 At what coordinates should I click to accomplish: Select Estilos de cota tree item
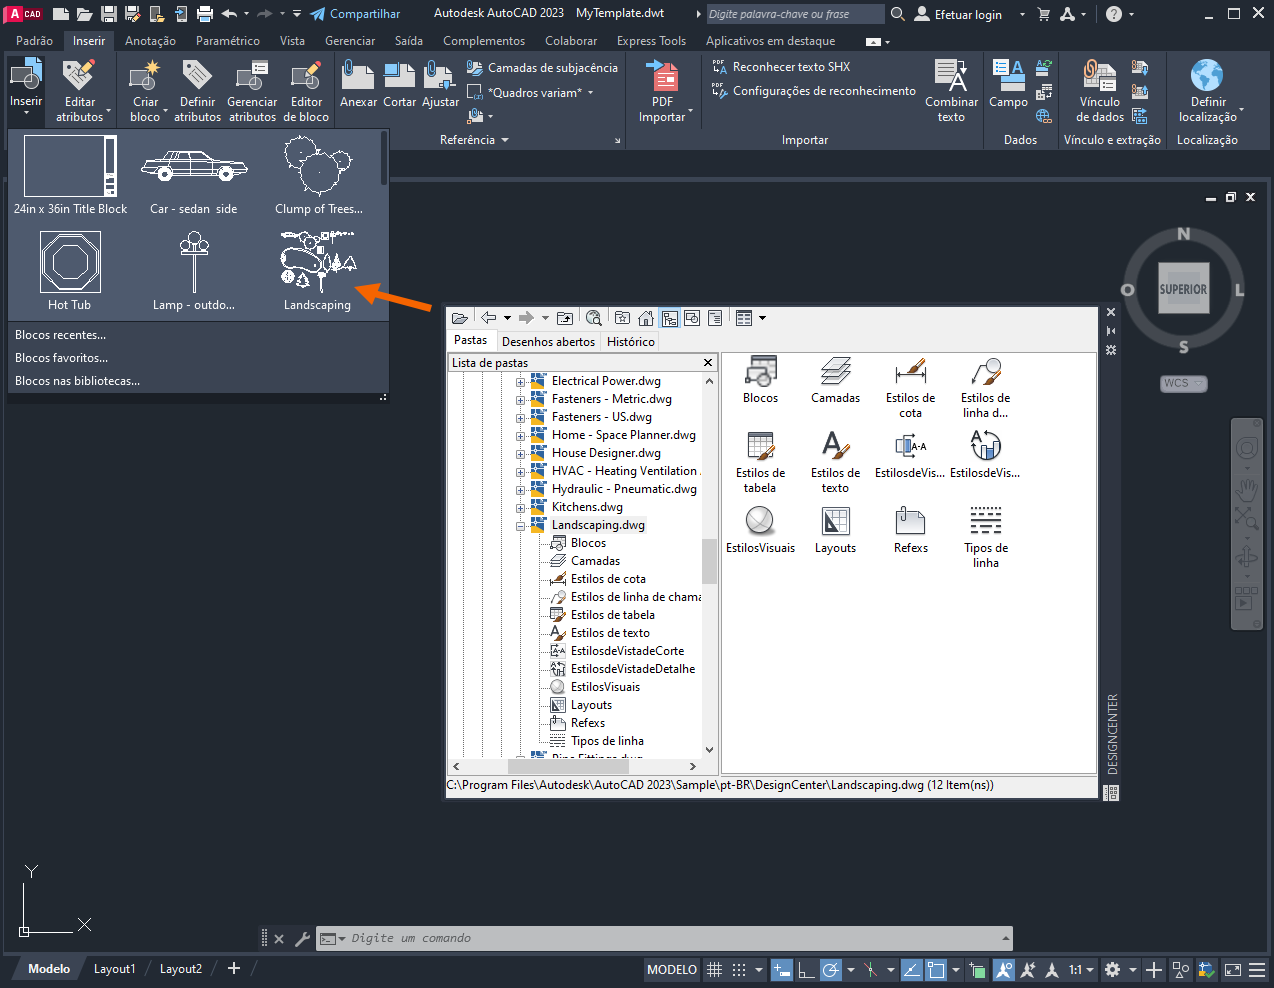point(608,579)
